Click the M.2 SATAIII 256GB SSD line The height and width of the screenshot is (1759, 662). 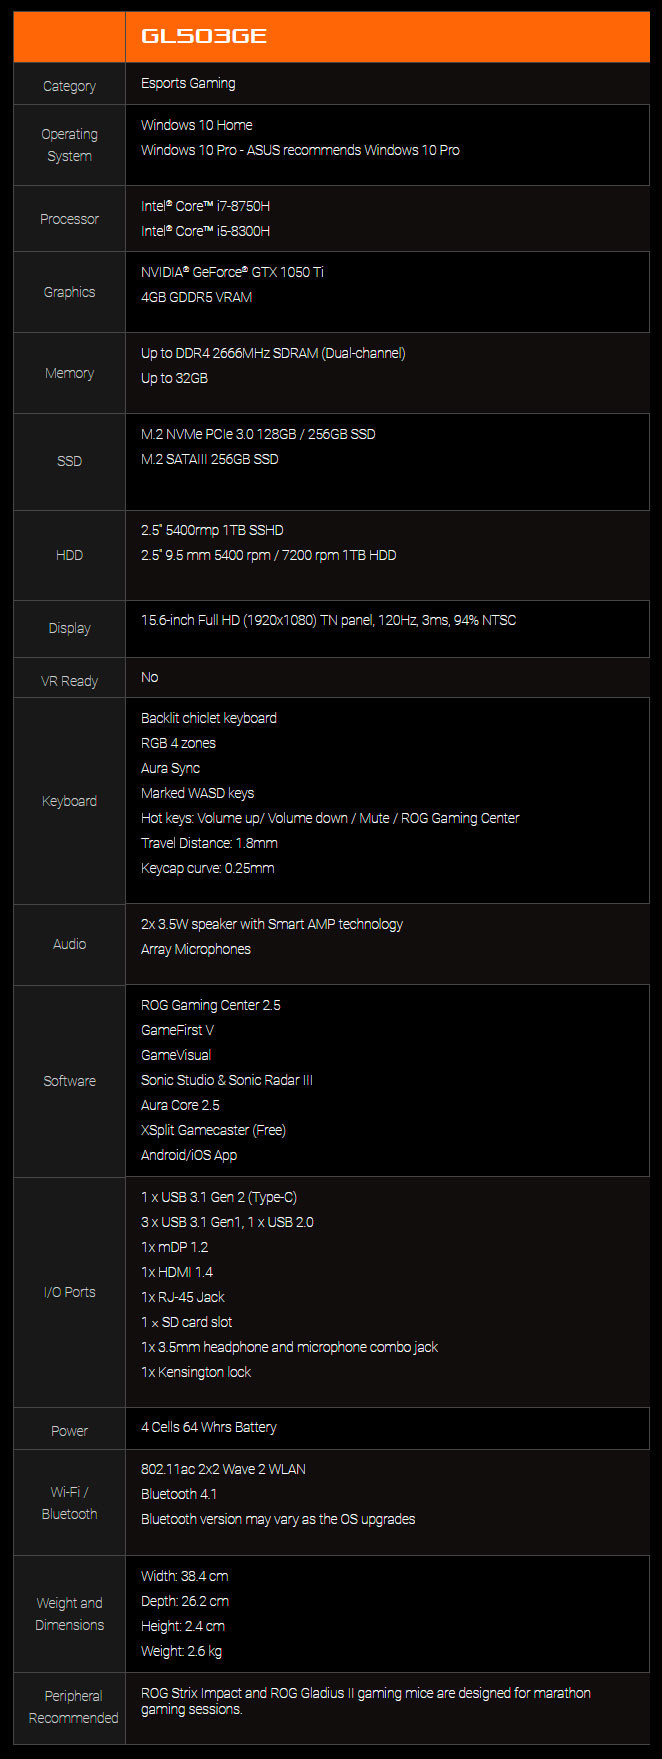click(x=209, y=459)
